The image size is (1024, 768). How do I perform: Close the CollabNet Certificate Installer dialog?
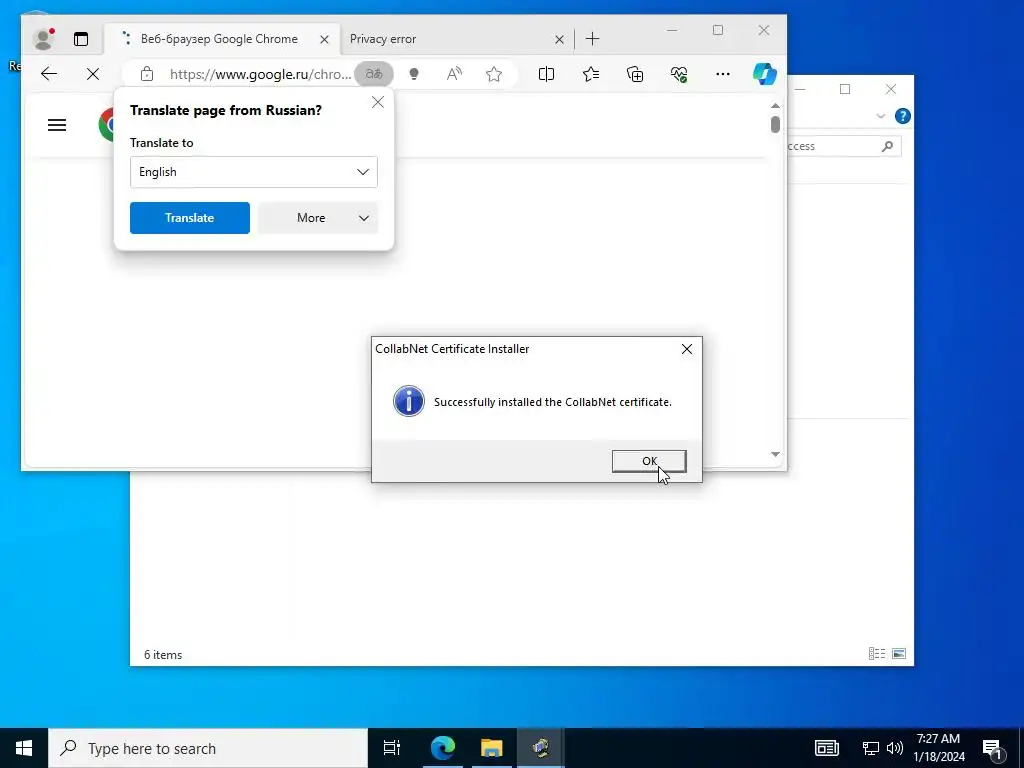(x=686, y=349)
